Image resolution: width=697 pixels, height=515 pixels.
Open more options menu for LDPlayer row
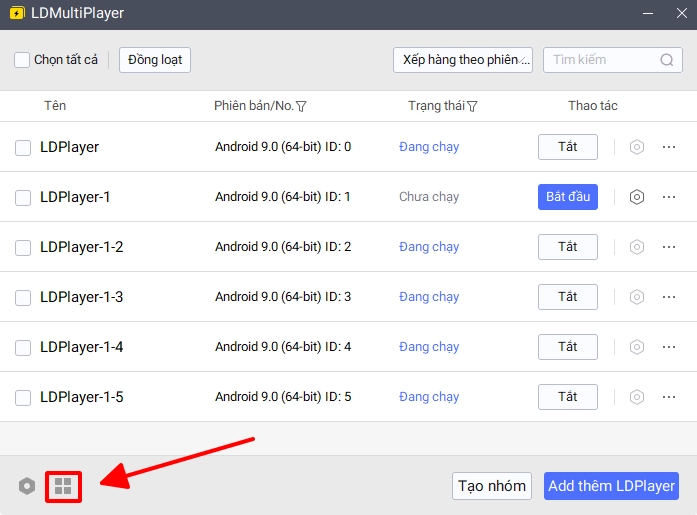[x=669, y=147]
